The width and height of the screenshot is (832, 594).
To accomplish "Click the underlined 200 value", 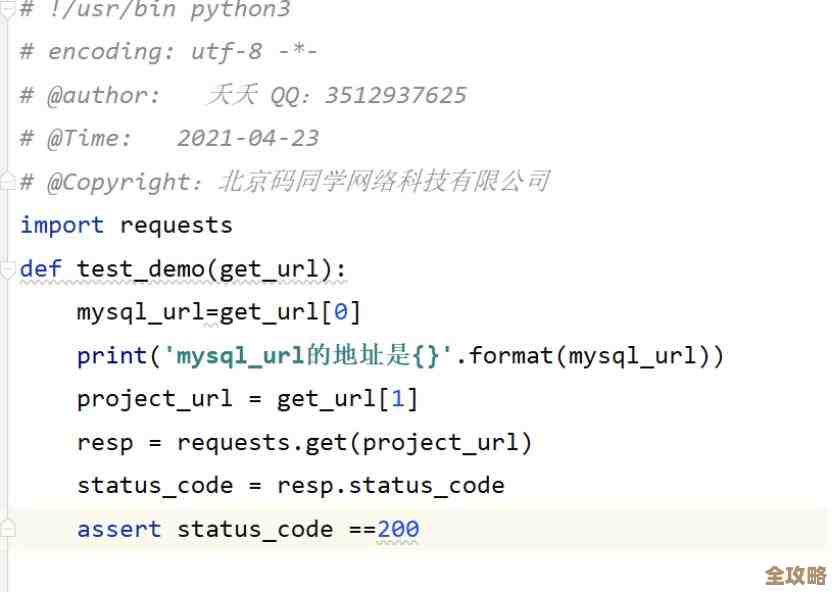I will (x=398, y=529).
